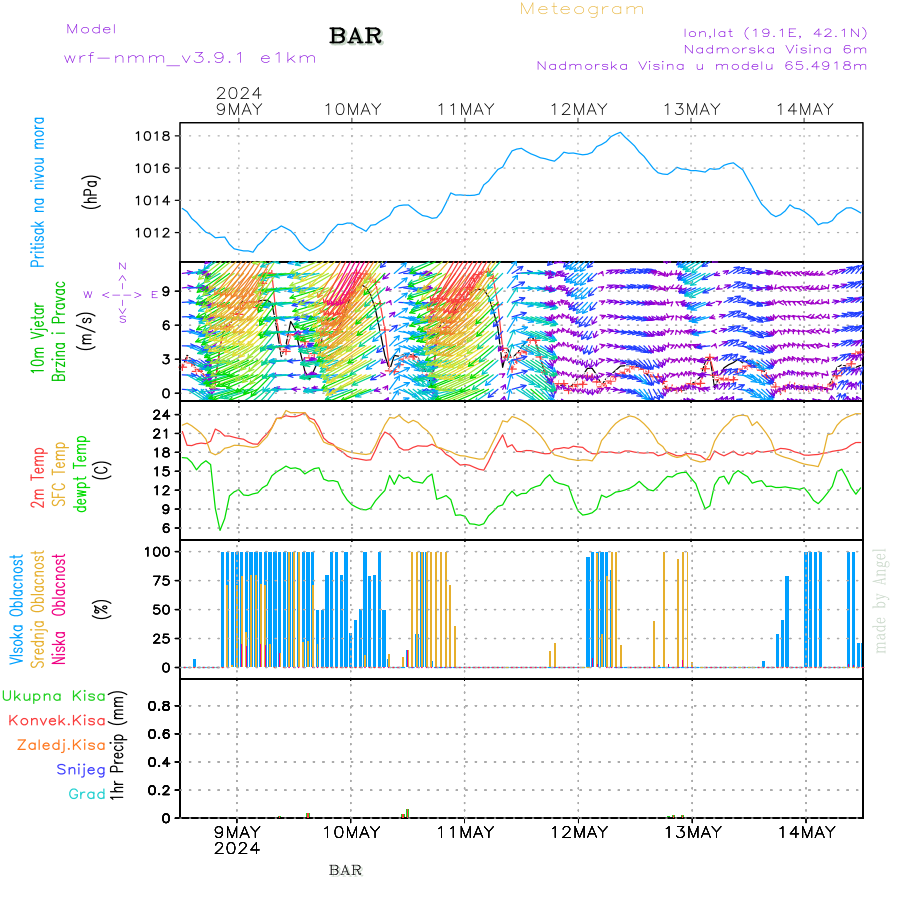
Task: Click the cyan "Grad" legend entry
Action: [x=87, y=794]
